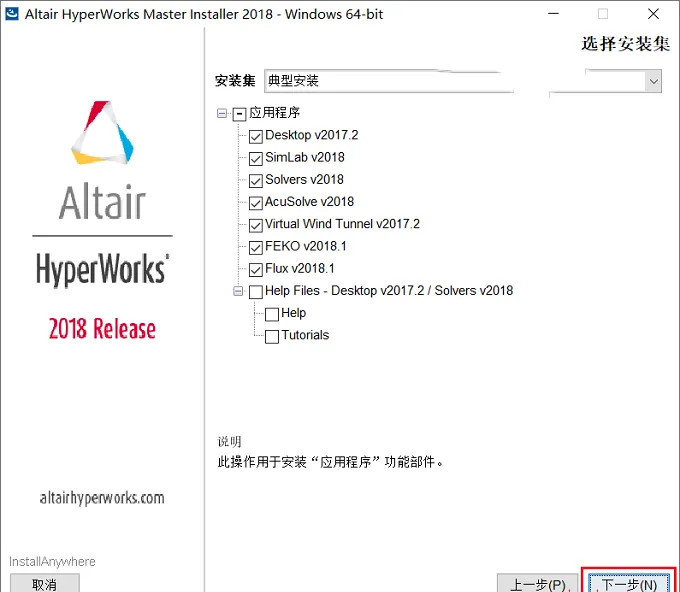Collapse the 应用程序 tree node

pos(222,114)
